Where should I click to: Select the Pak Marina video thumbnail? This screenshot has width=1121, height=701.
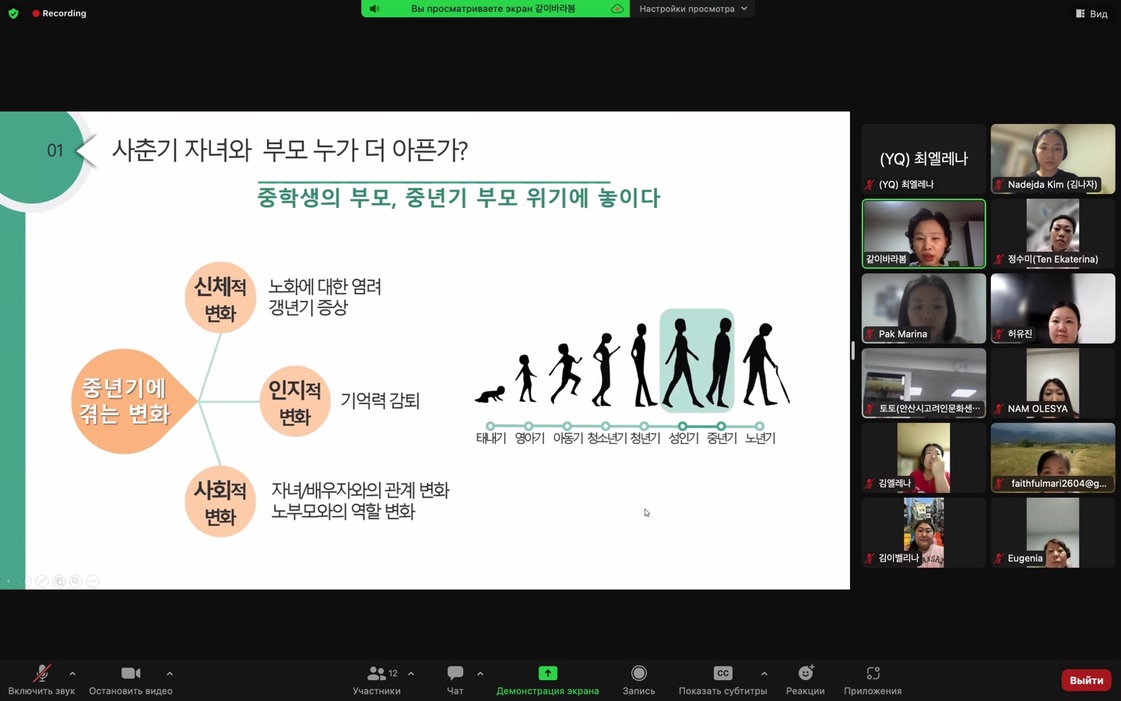(923, 308)
